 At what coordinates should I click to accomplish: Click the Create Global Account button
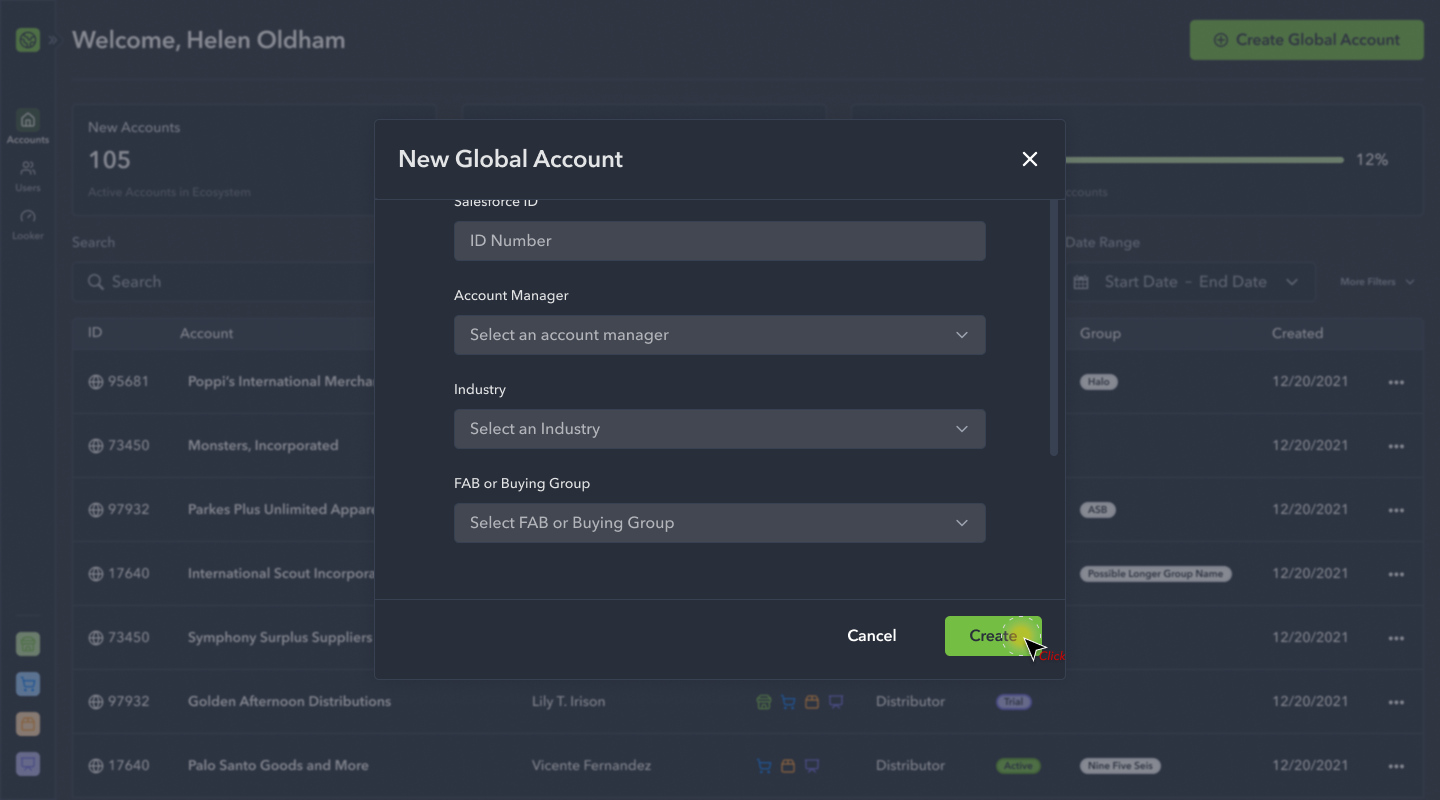(x=1306, y=40)
